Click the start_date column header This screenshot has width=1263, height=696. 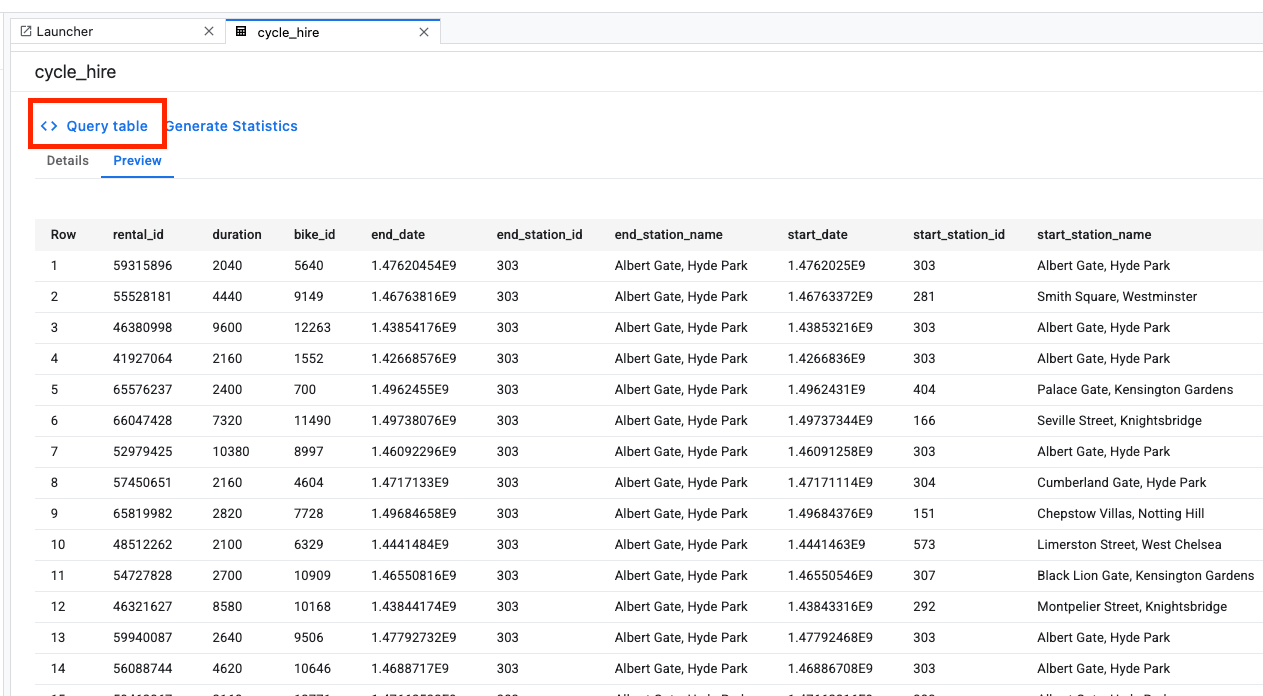pyautogui.click(x=817, y=234)
